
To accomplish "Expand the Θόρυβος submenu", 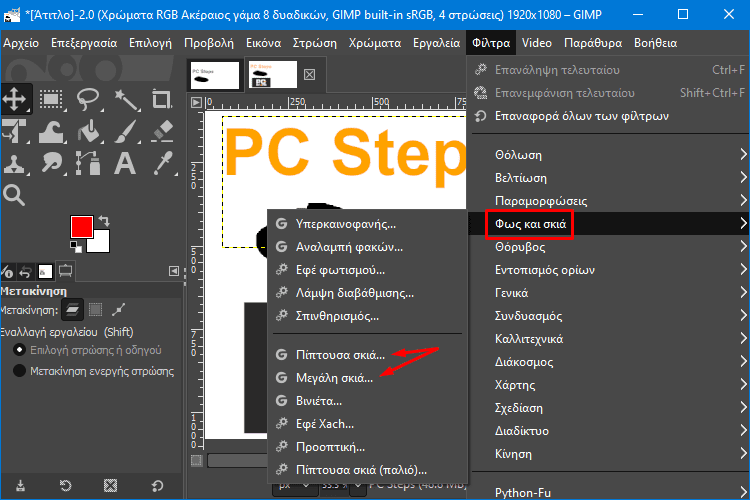I will click(608, 247).
